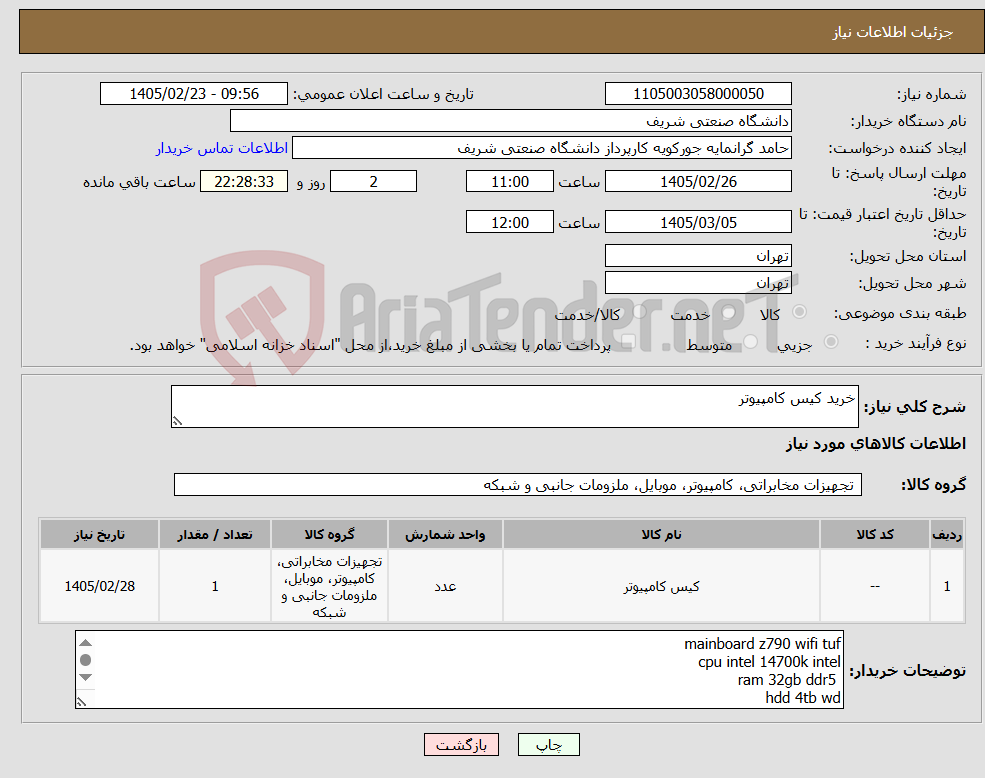Image resolution: width=985 pixels, height=778 pixels.
Task: Click the تعداد / مقدار column header
Action: click(215, 534)
